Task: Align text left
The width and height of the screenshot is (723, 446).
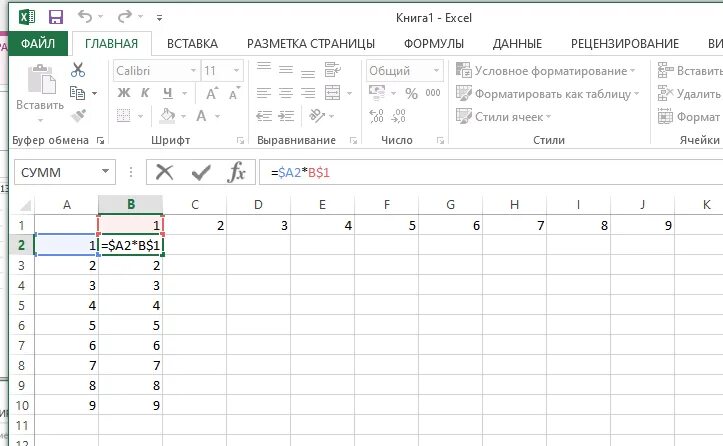Action: tap(264, 93)
